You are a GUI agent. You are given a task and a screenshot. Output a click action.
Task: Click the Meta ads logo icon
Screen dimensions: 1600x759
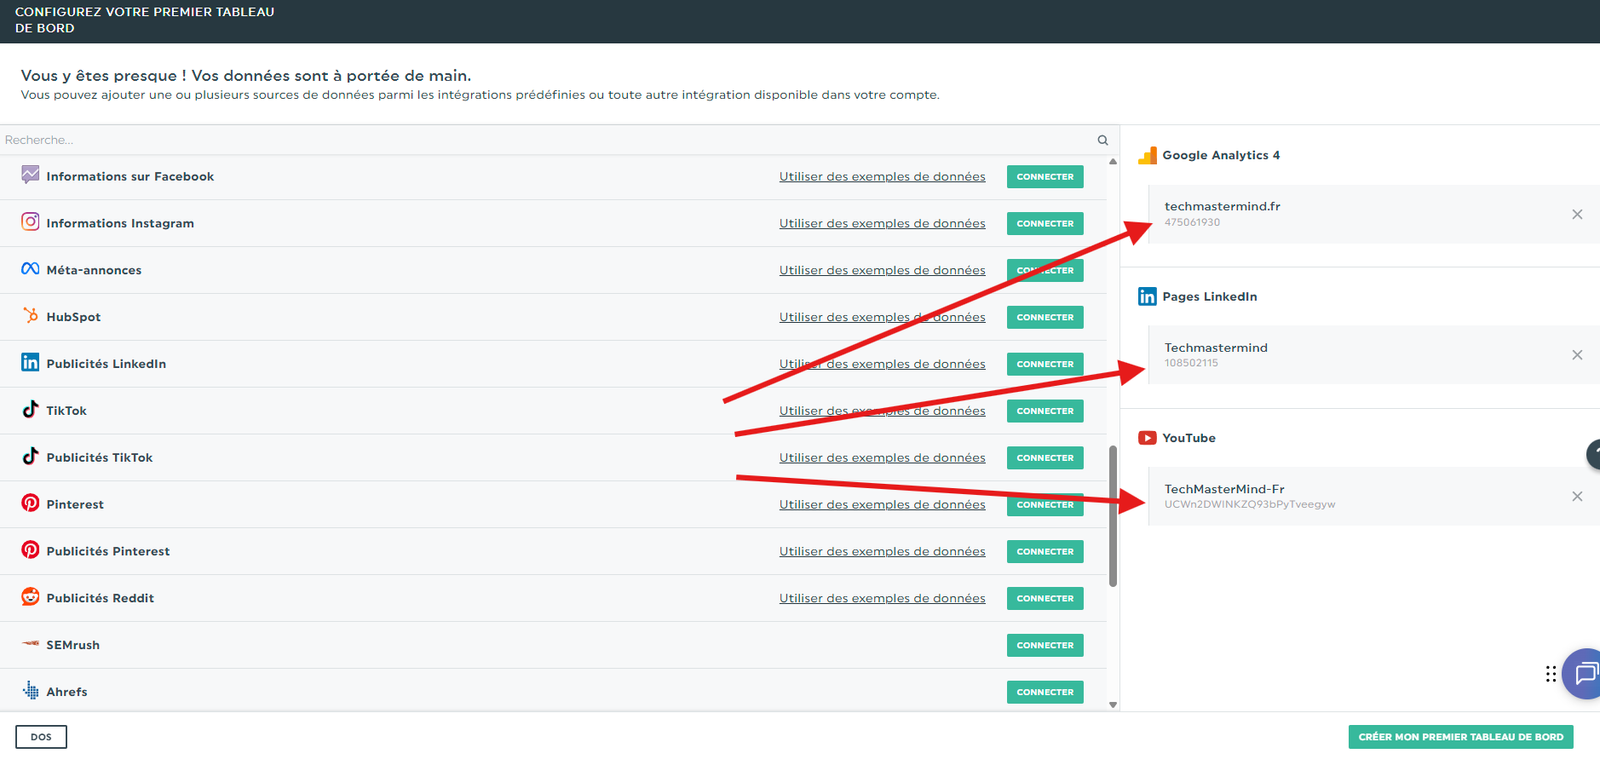click(x=30, y=269)
